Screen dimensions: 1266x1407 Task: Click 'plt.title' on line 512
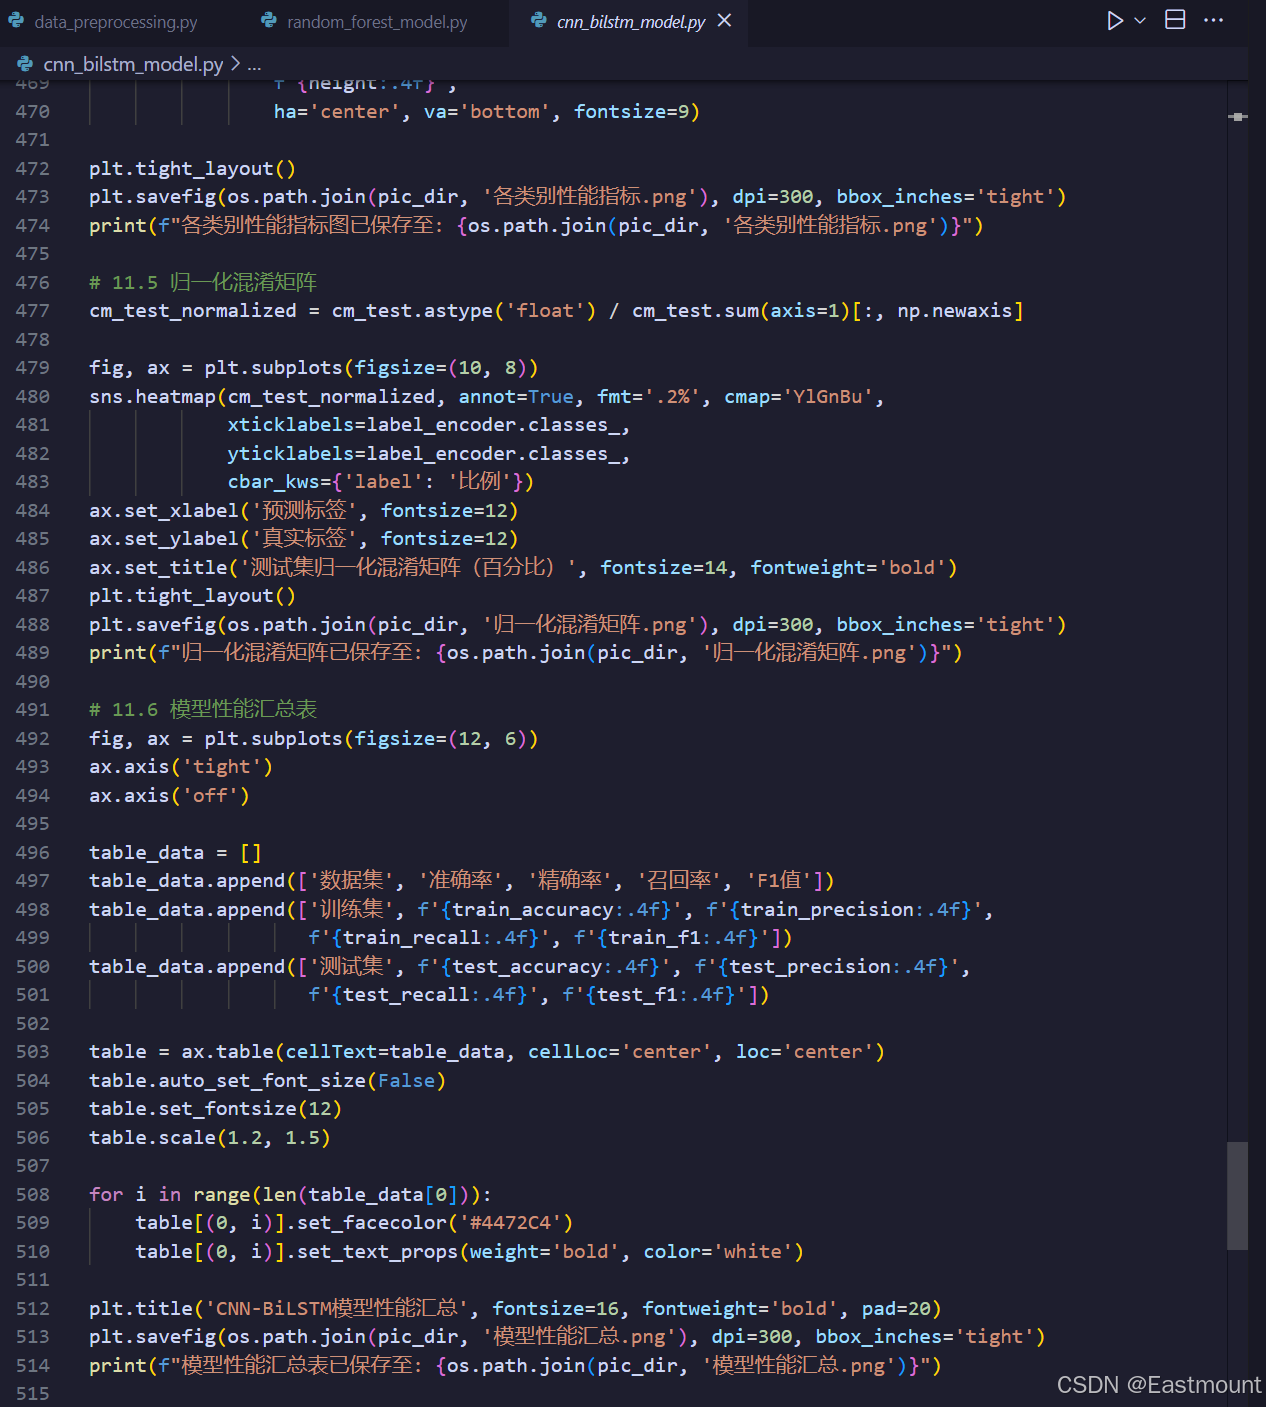point(141,1309)
